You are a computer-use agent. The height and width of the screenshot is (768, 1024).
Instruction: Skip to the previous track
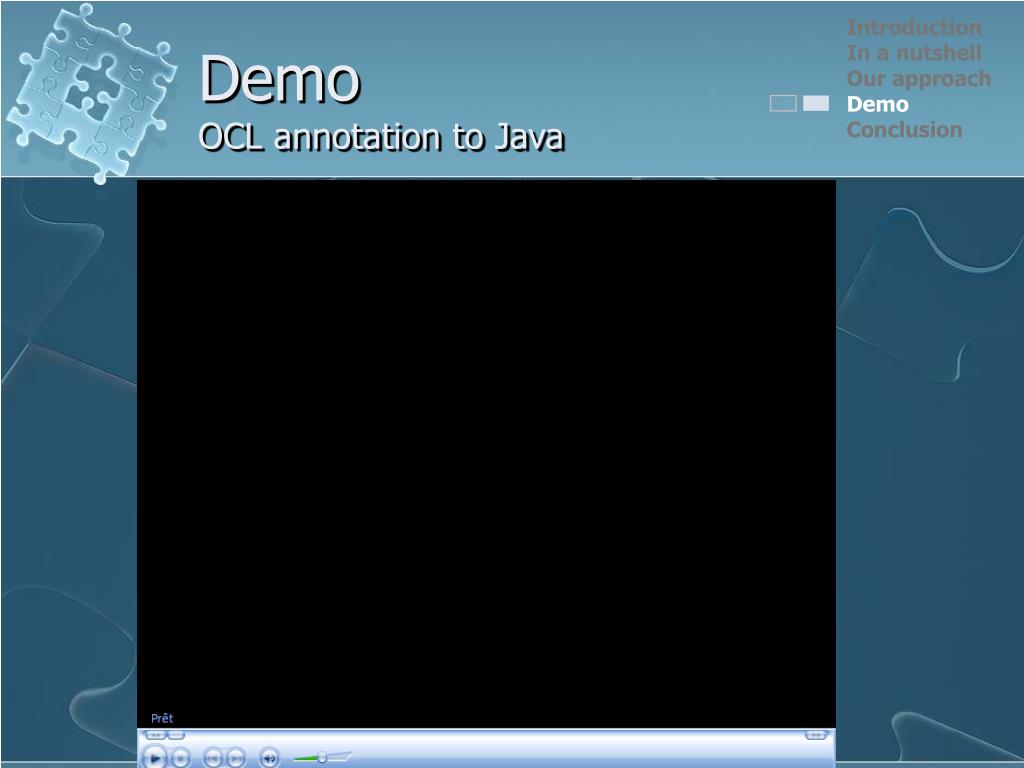point(213,758)
